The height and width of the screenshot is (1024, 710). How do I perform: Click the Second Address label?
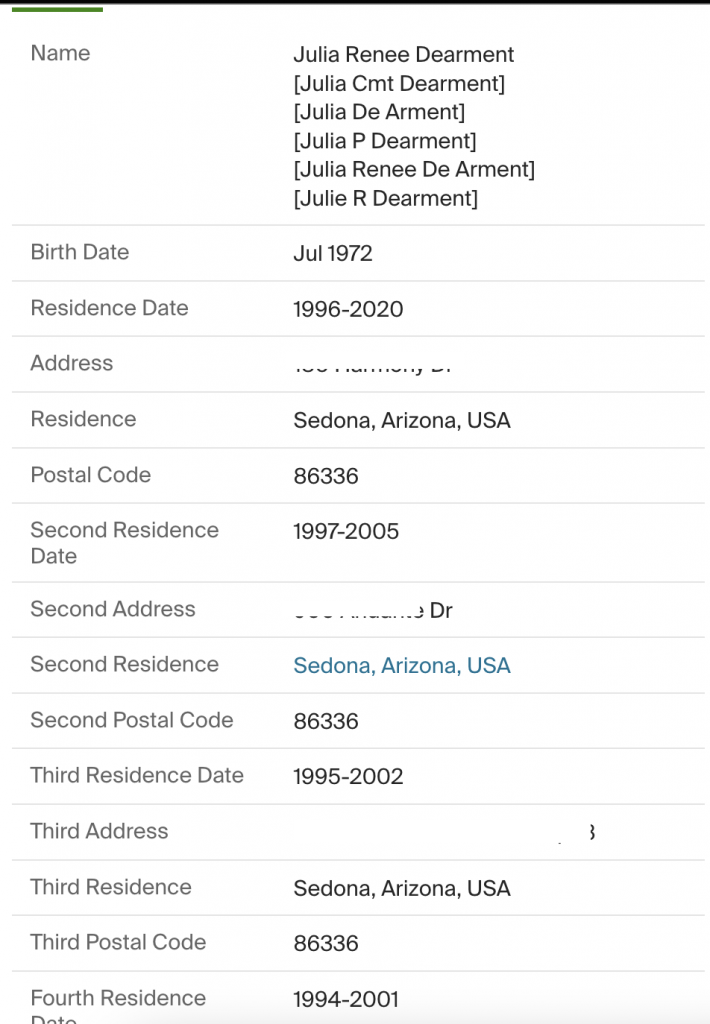pyautogui.click(x=112, y=609)
